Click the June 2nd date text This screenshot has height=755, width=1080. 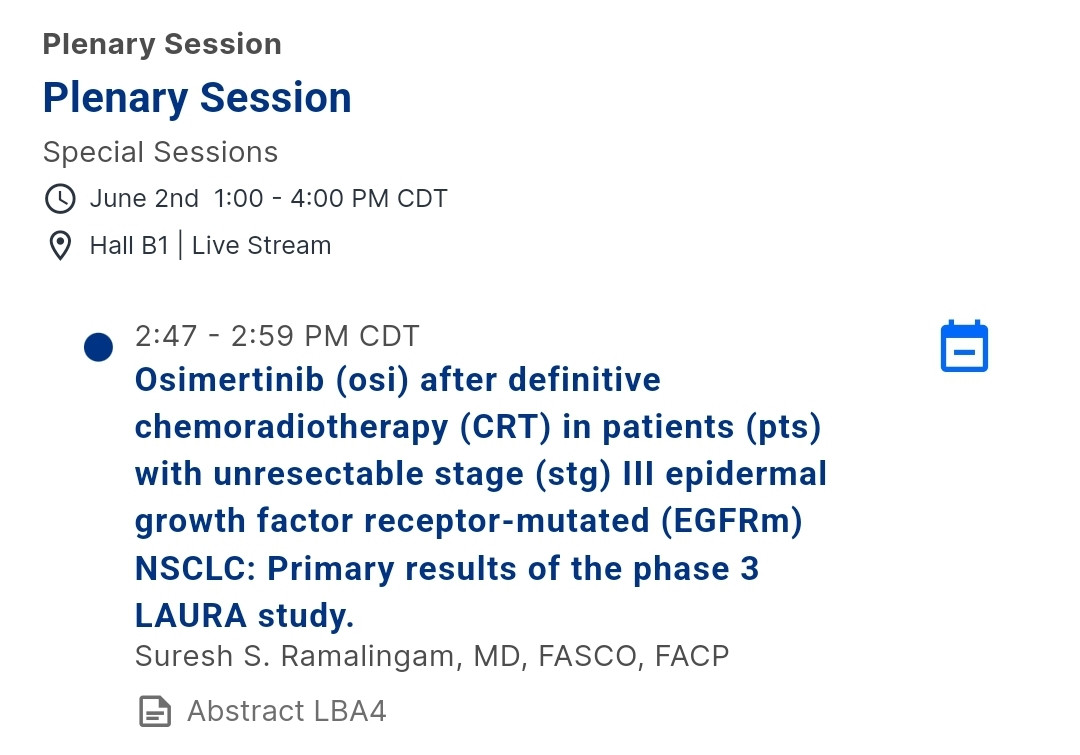(x=144, y=198)
